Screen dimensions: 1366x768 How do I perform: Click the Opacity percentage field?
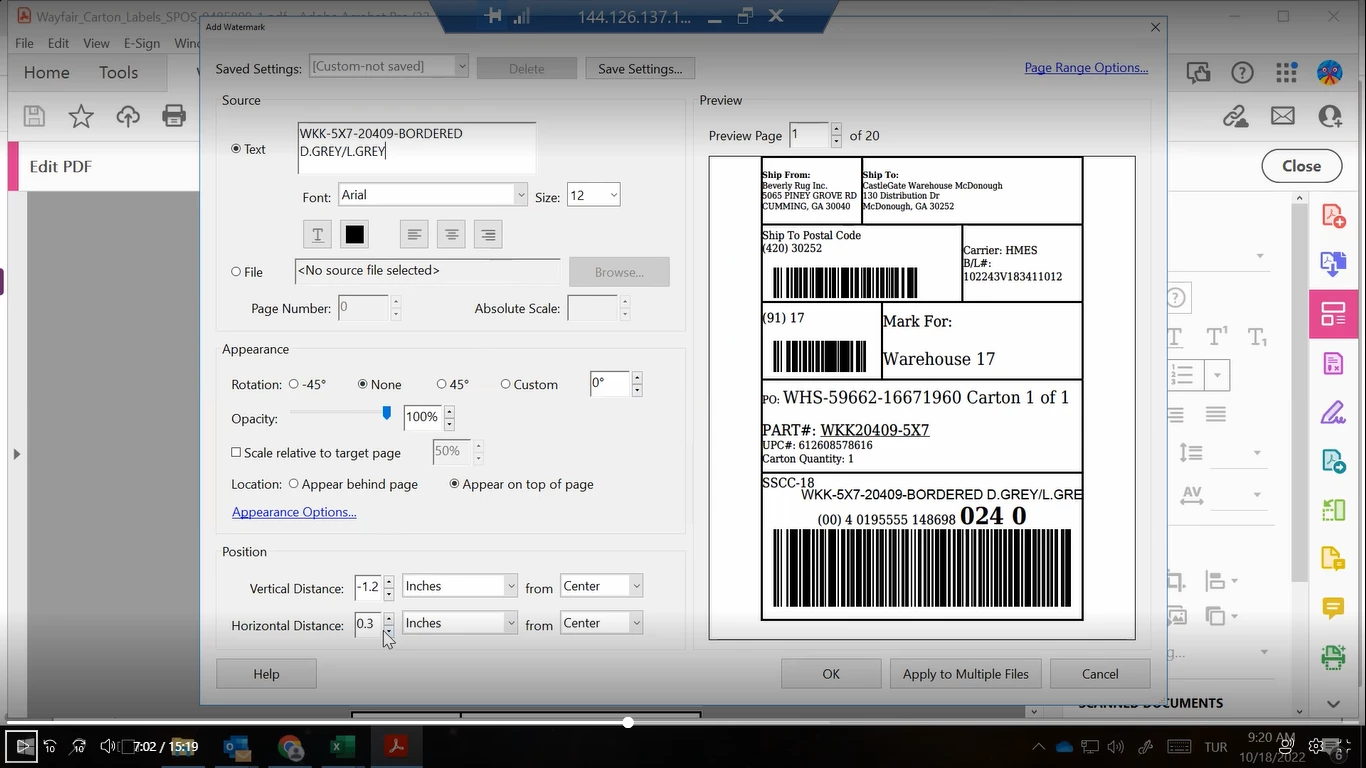(x=423, y=417)
